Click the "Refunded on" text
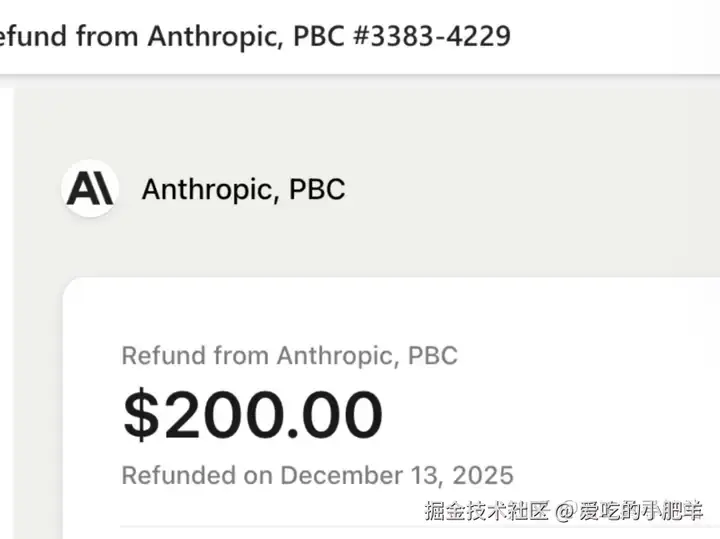 click(196, 474)
